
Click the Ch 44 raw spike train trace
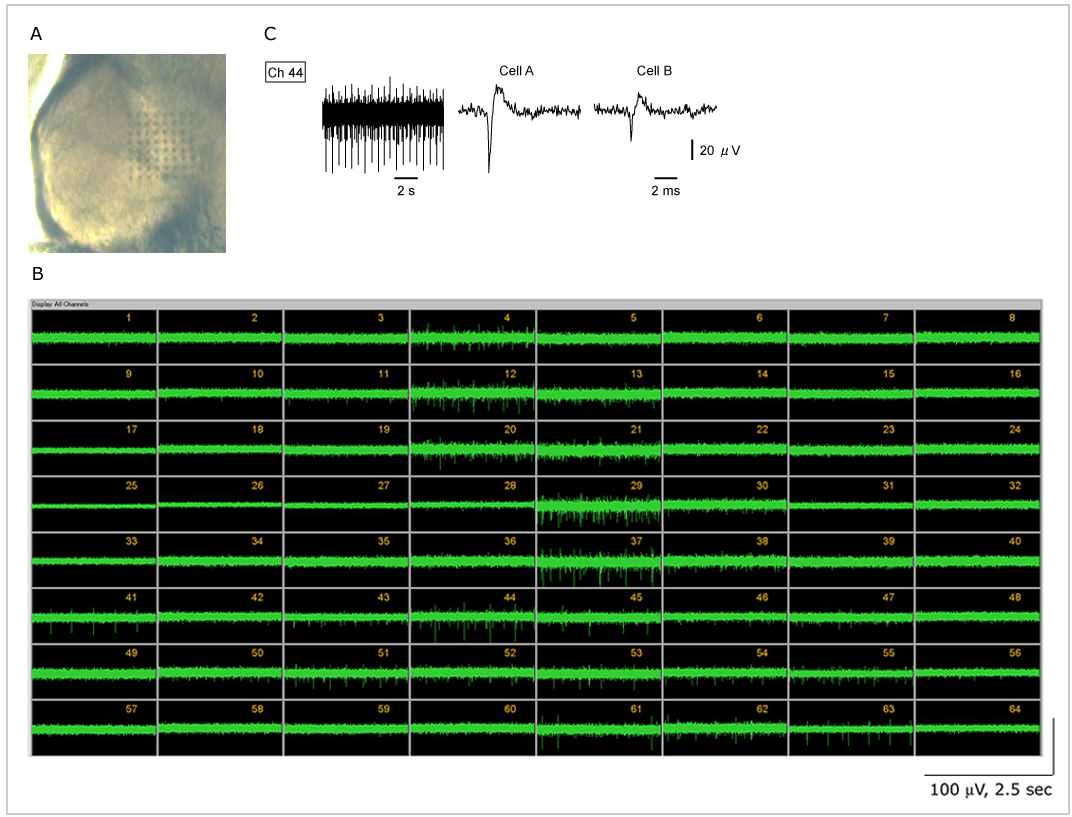pos(383,118)
